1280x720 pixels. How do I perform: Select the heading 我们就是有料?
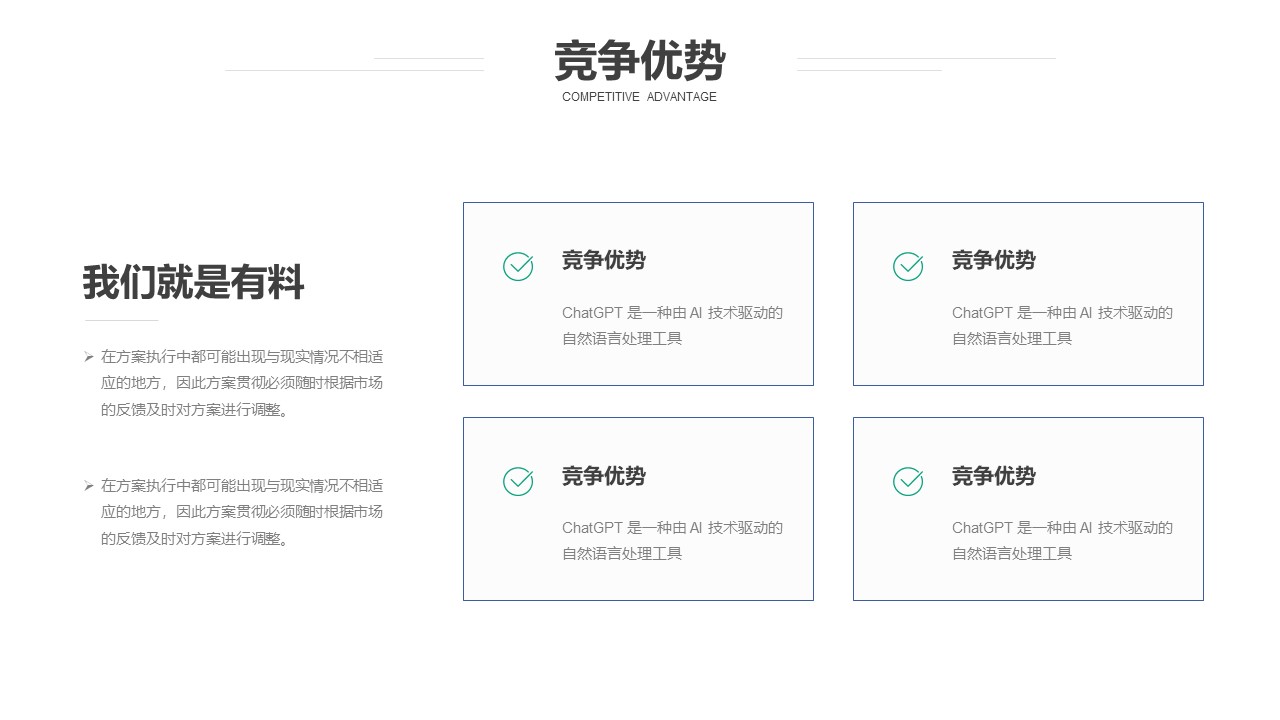click(193, 283)
